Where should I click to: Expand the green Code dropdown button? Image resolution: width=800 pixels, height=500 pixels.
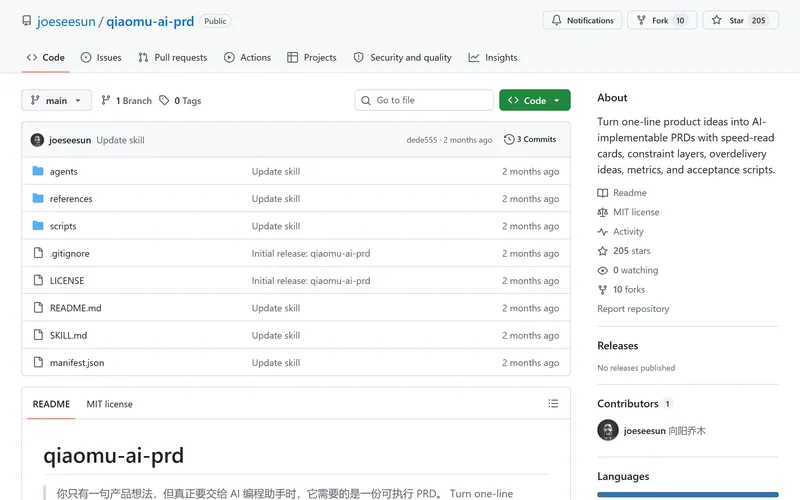click(535, 101)
